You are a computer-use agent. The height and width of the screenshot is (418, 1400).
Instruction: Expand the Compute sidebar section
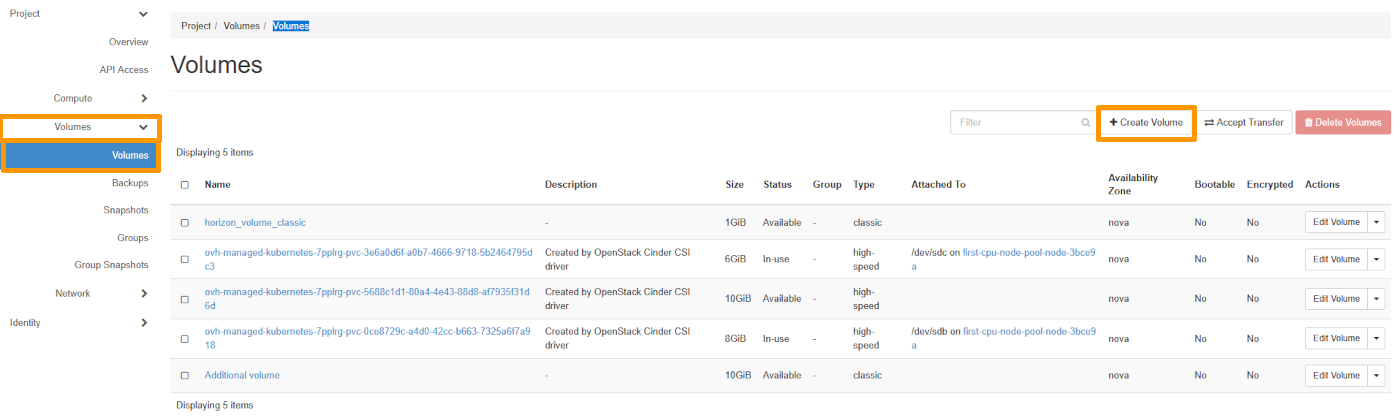tap(144, 98)
